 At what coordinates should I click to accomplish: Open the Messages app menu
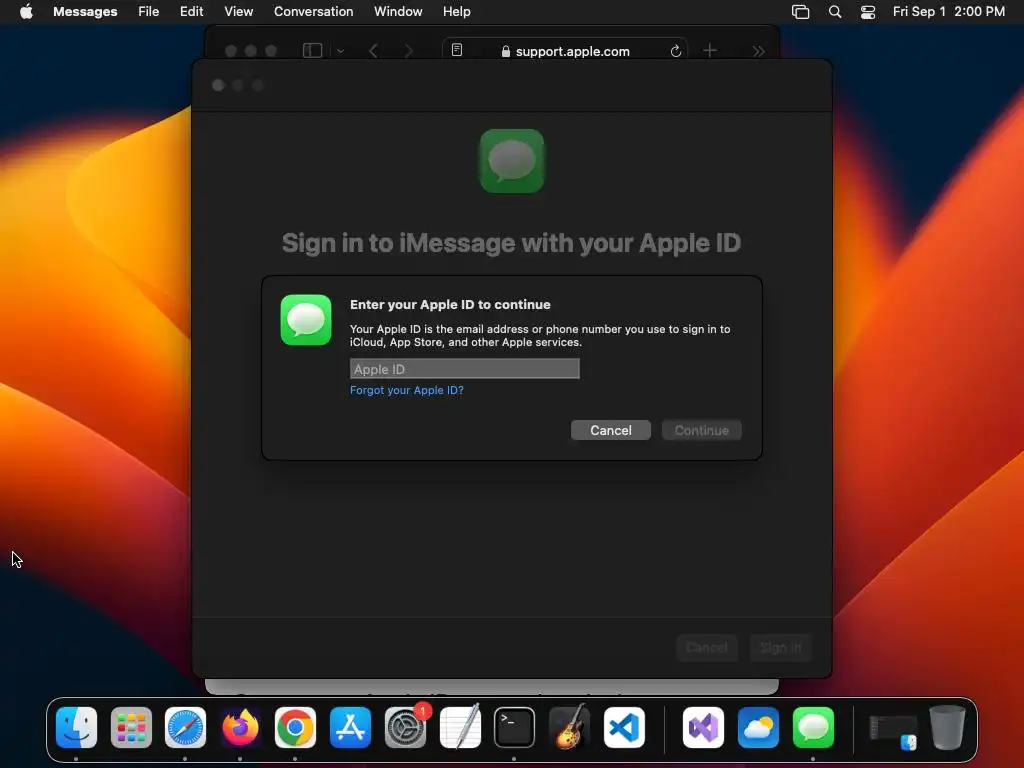85,11
